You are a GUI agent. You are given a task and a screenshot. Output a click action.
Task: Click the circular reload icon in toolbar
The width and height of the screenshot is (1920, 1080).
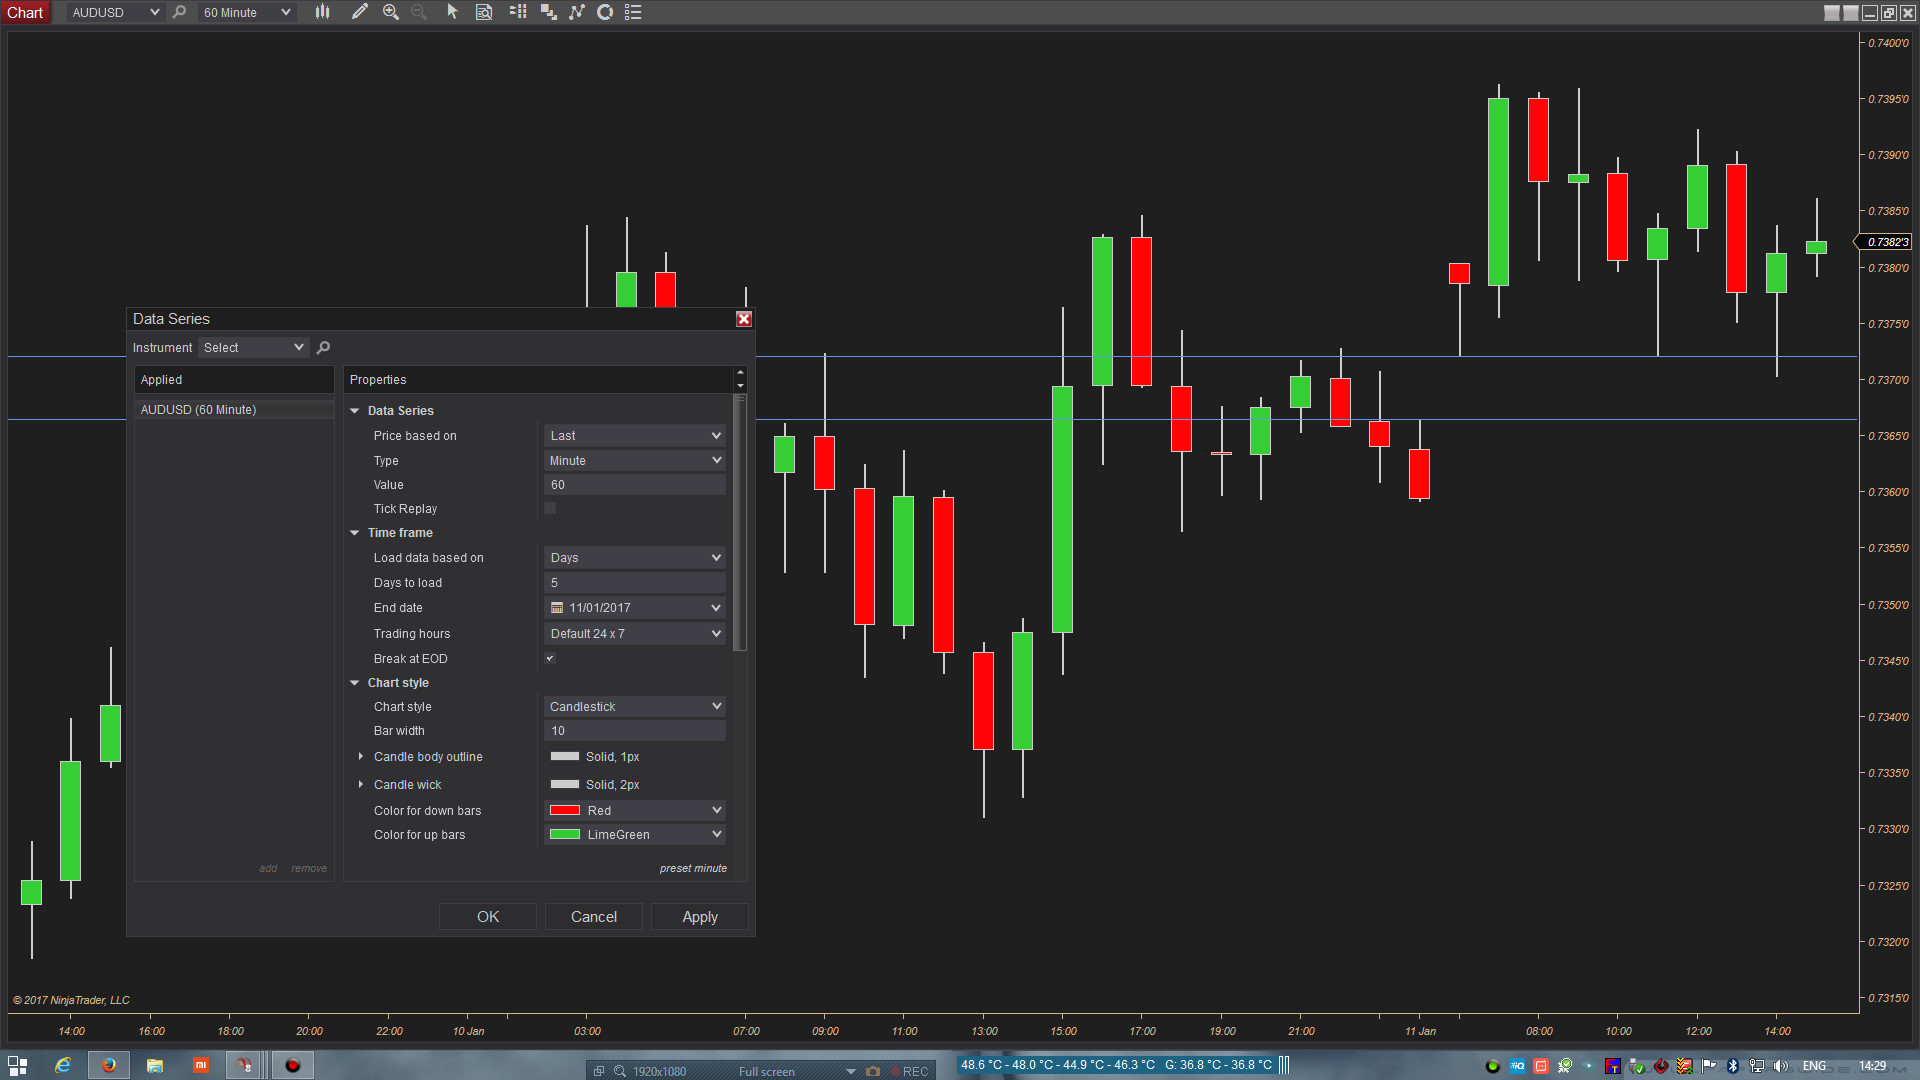[605, 12]
